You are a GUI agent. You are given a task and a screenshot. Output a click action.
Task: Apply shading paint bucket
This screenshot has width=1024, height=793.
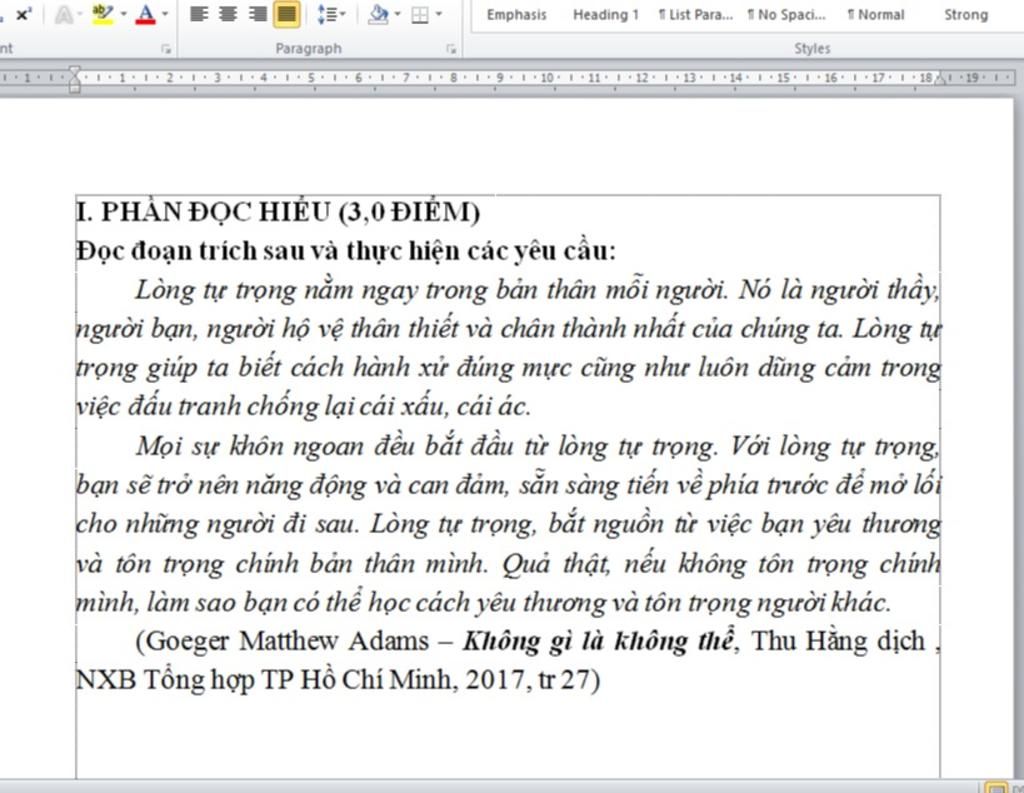pos(378,14)
